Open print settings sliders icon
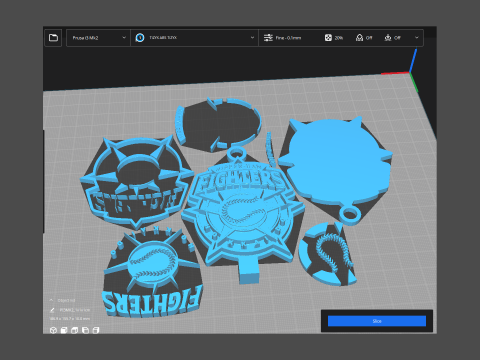 pos(268,38)
